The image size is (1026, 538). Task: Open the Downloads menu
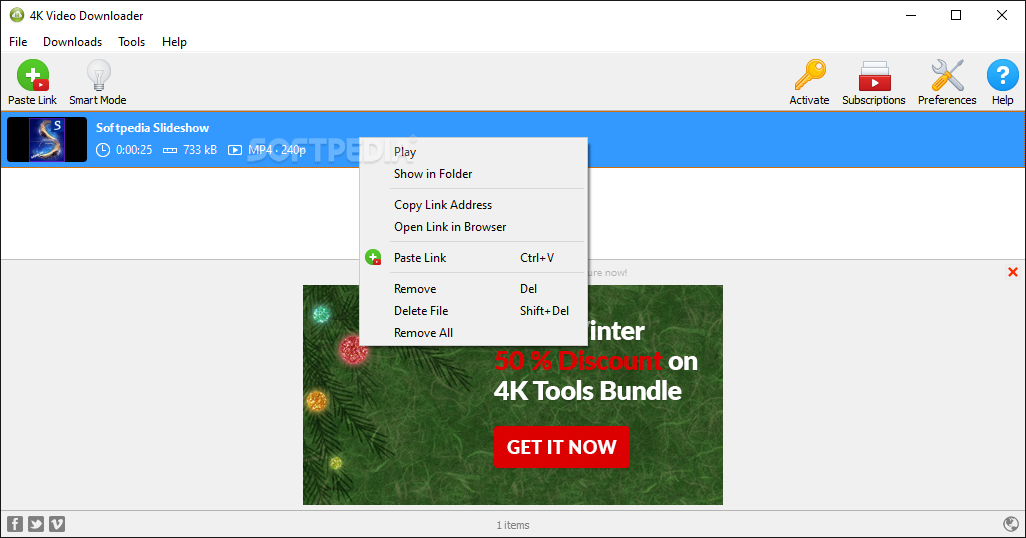tap(73, 42)
